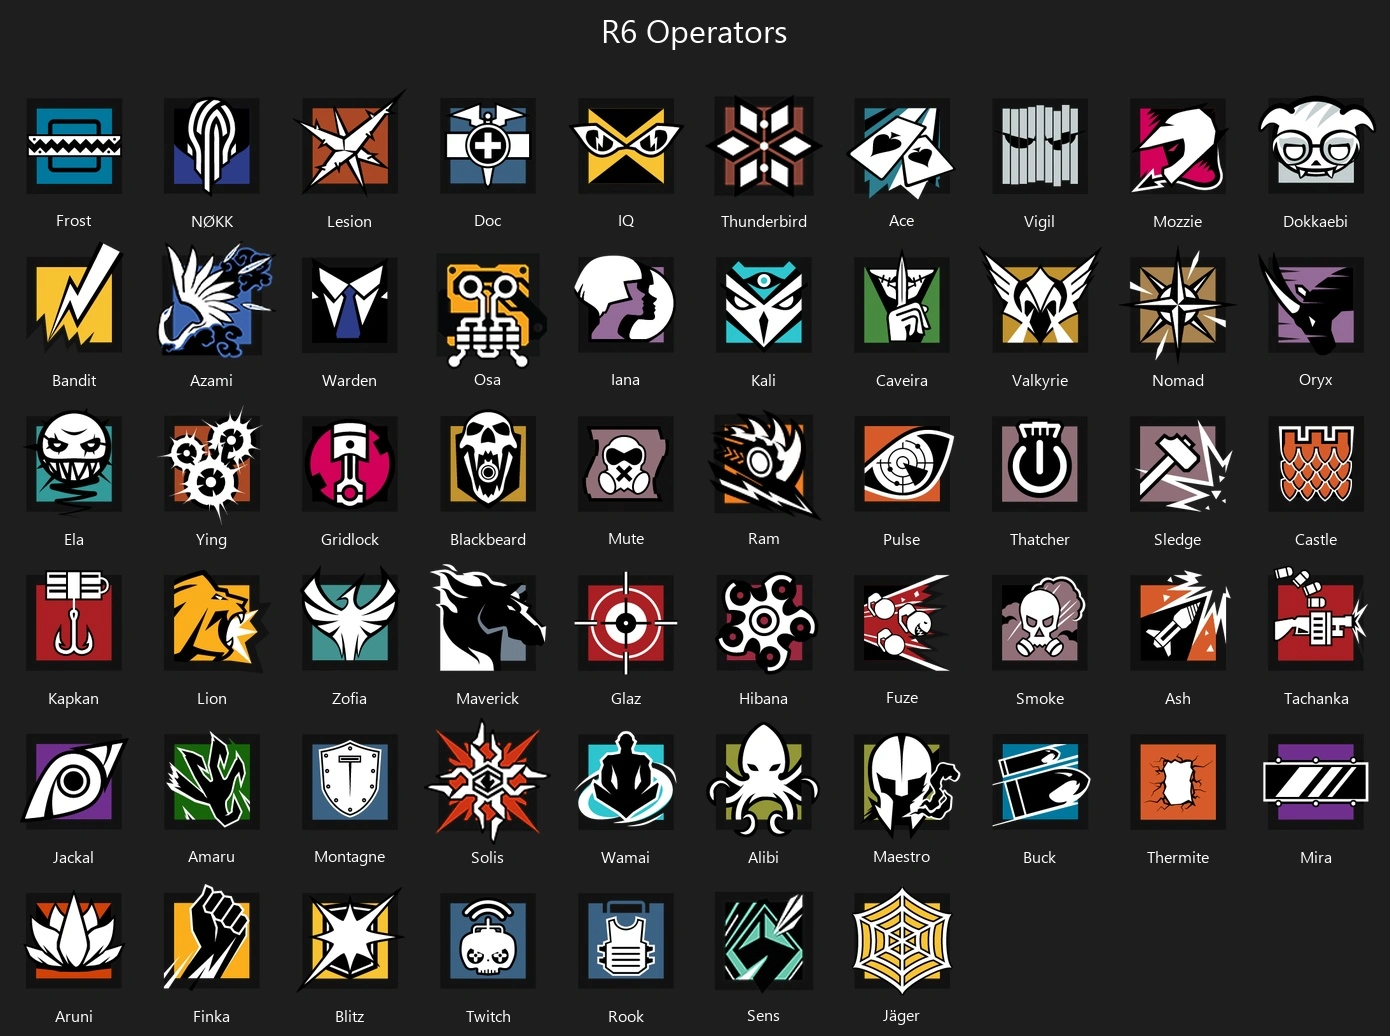The image size is (1390, 1036).
Task: Select the Pulse eye icon
Action: tap(902, 463)
